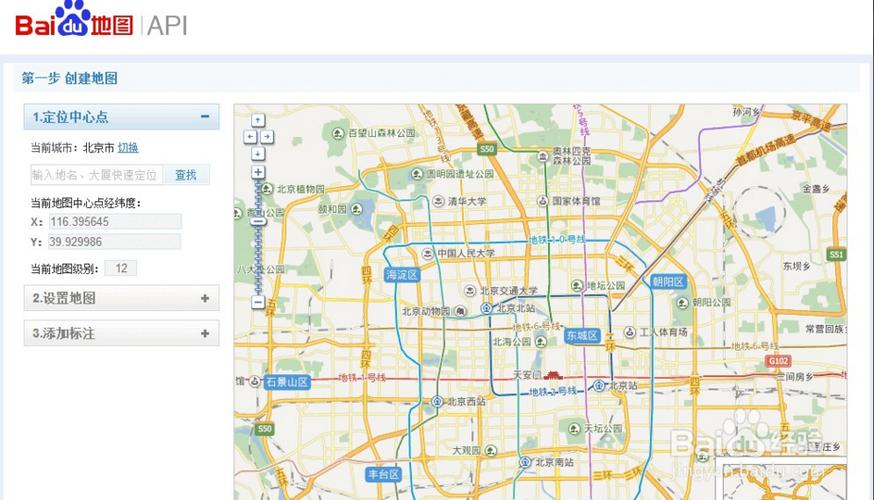Click the 朝阳公园 icon
This screenshot has height=500, width=874.
point(682,303)
